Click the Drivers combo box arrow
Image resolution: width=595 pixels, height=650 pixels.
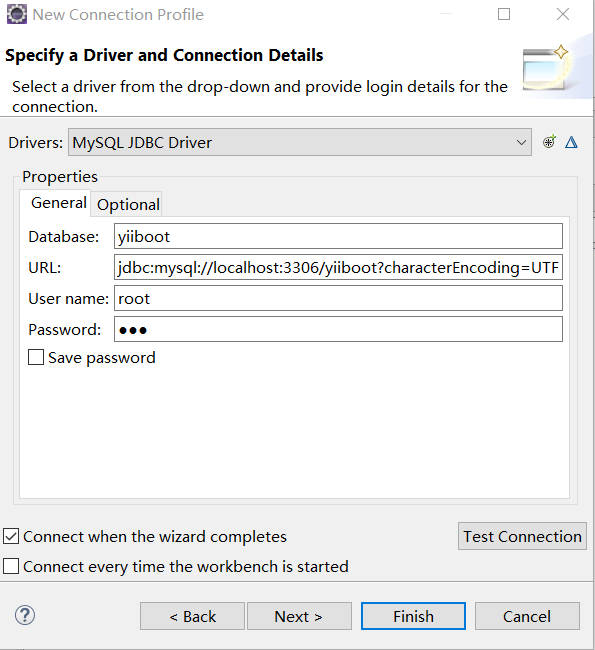[521, 143]
